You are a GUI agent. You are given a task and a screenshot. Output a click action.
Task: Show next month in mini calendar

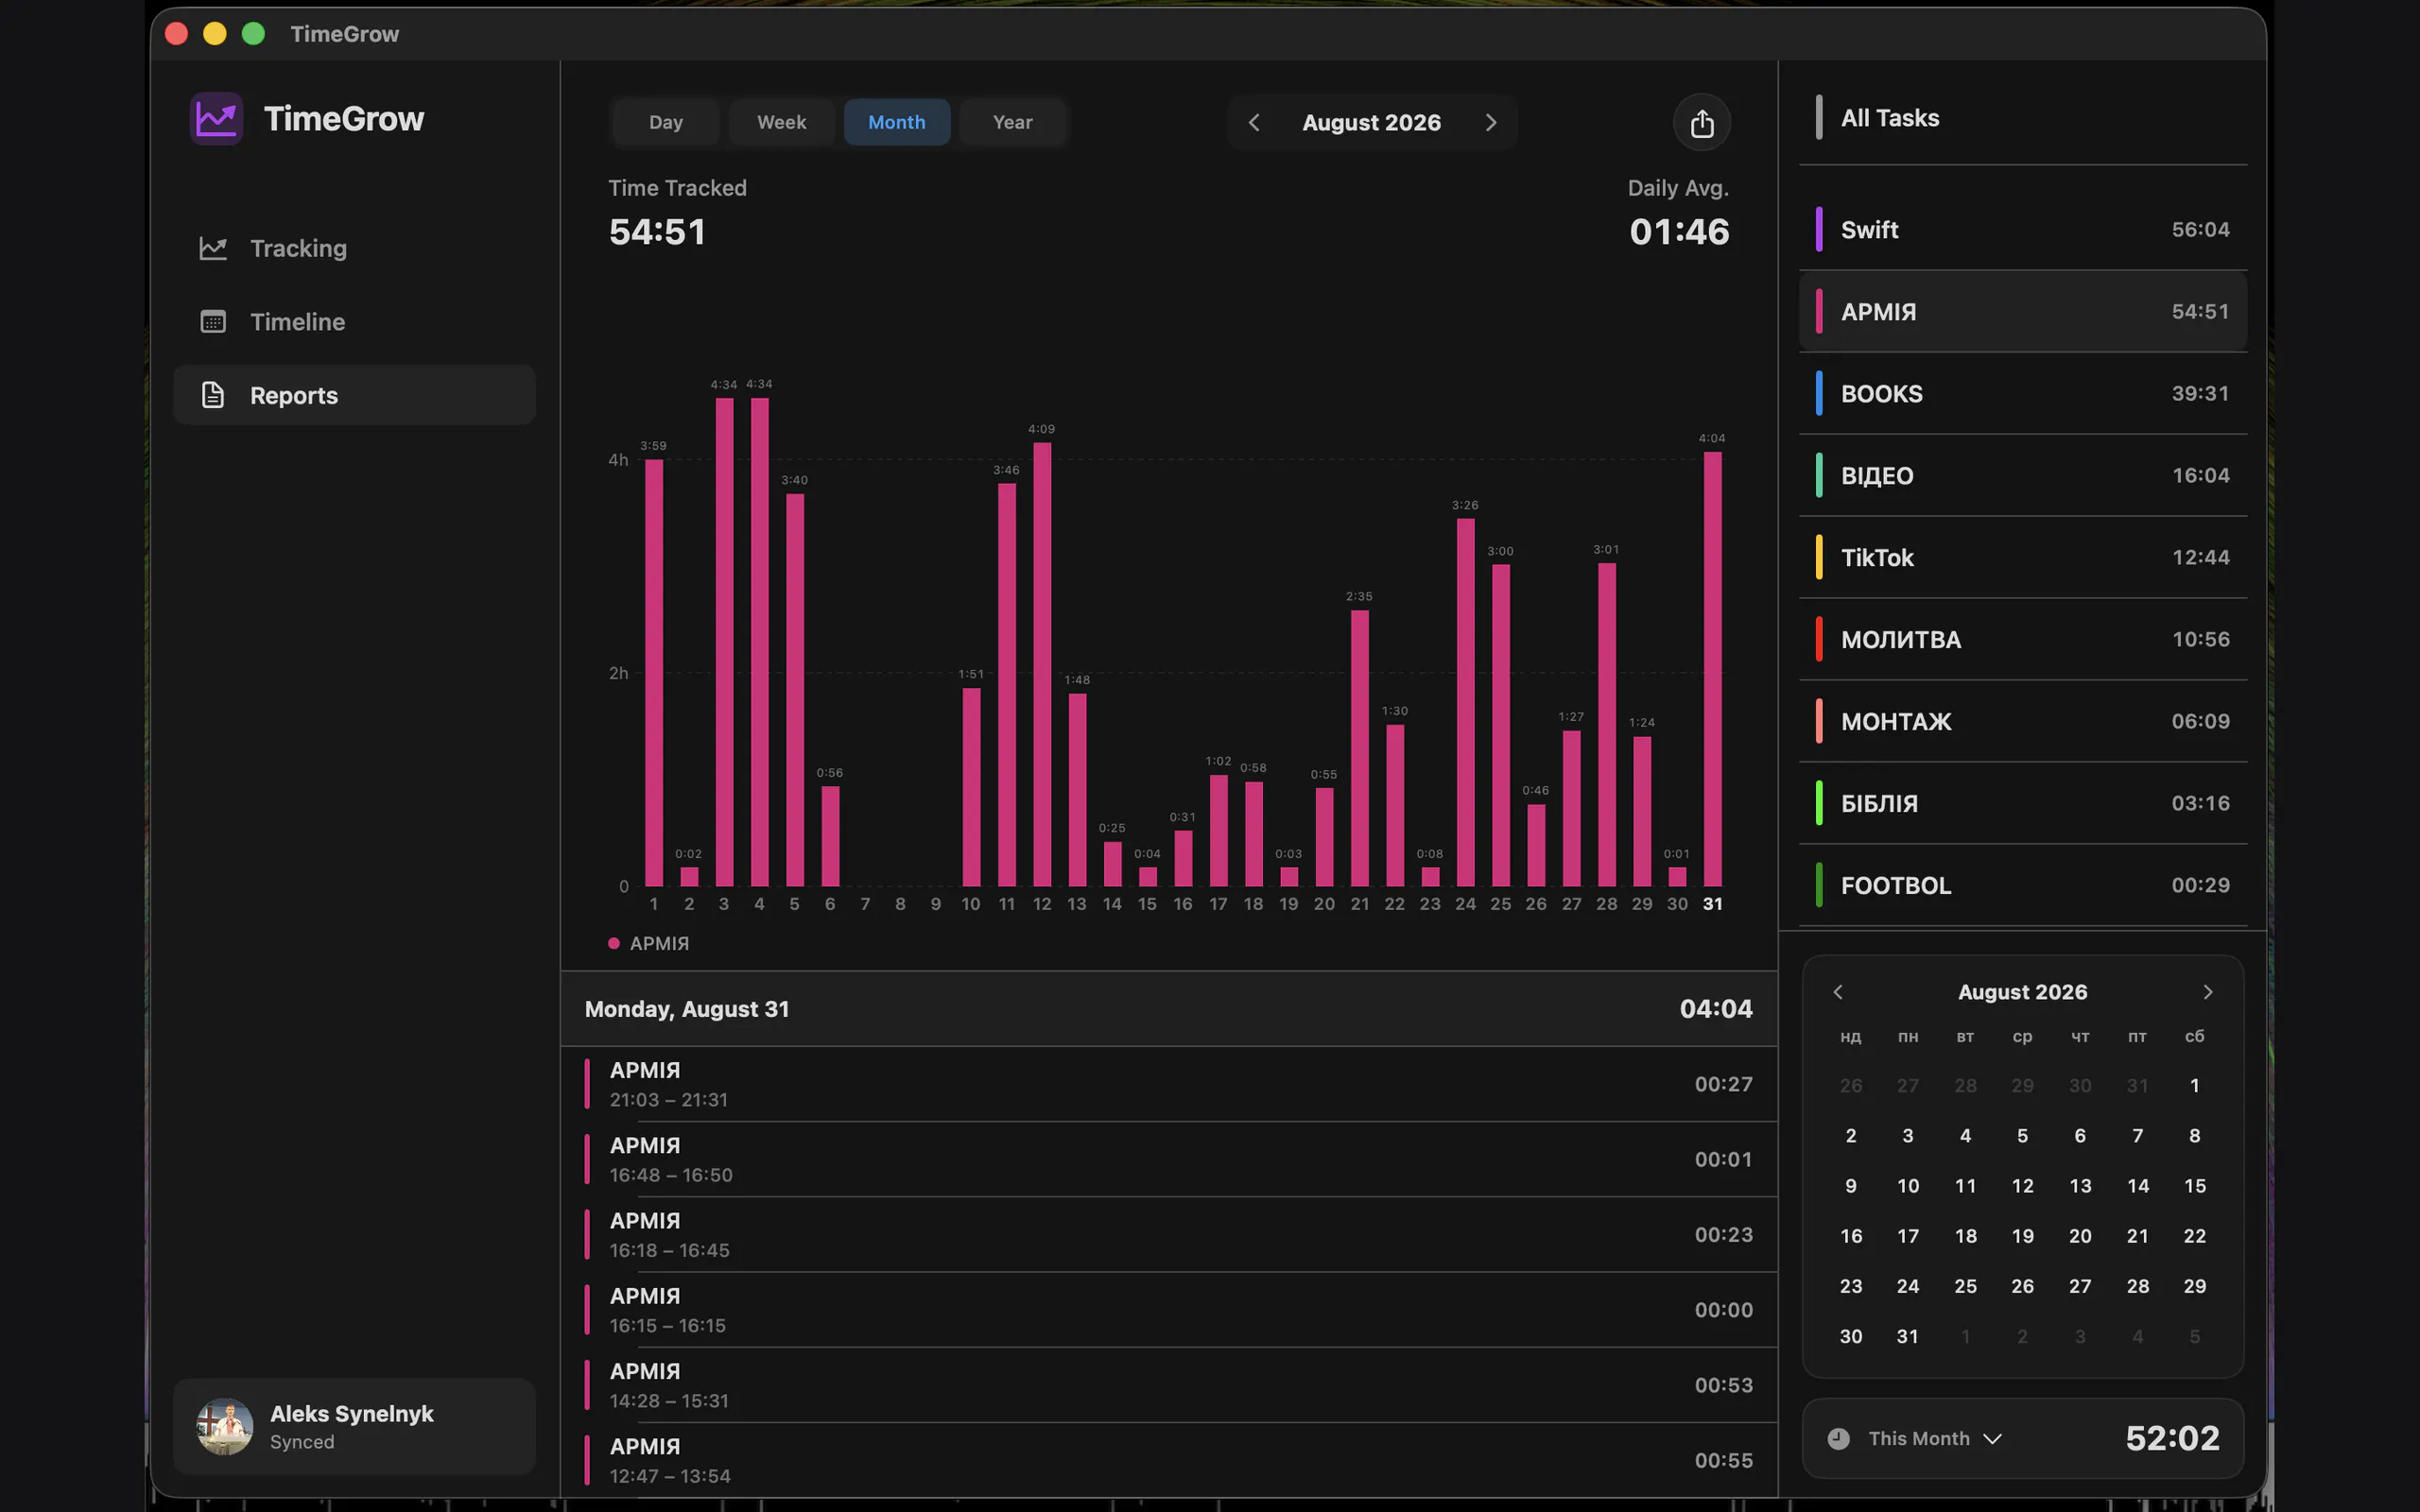click(2208, 992)
